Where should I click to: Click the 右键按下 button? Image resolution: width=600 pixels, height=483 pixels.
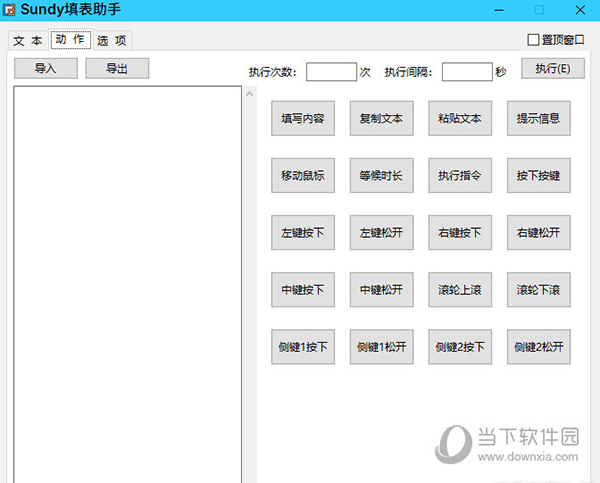click(460, 232)
